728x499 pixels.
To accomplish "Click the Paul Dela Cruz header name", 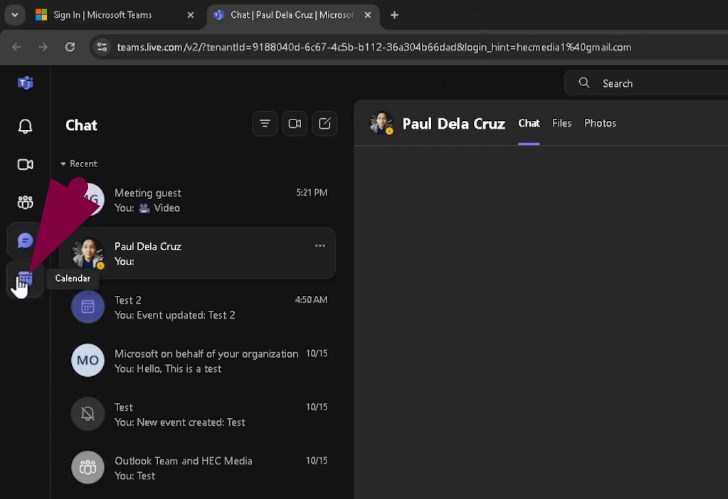I will (453, 123).
